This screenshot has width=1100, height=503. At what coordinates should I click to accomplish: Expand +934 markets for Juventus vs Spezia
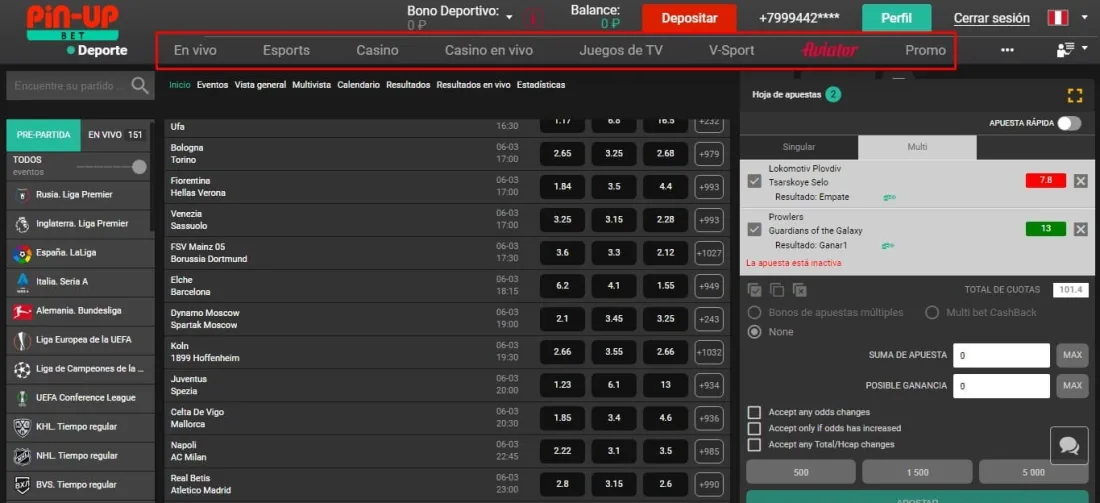[709, 385]
